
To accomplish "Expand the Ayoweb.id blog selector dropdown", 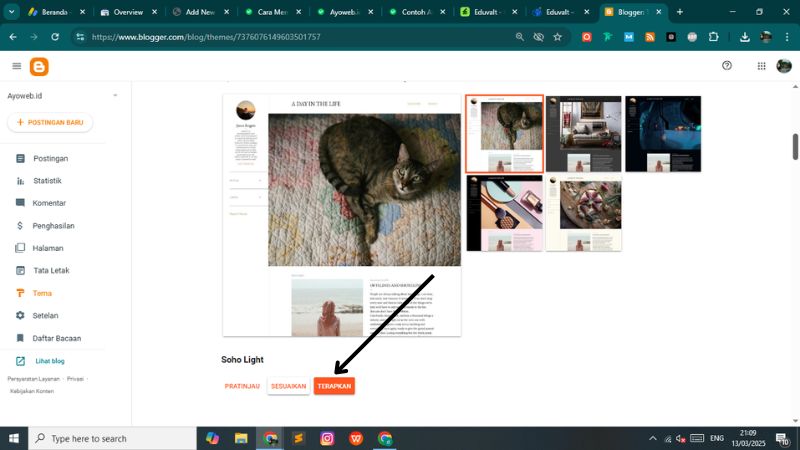I will [115, 95].
